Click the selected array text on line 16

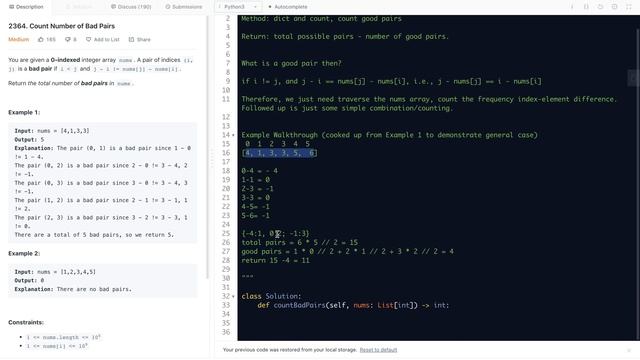(280, 153)
